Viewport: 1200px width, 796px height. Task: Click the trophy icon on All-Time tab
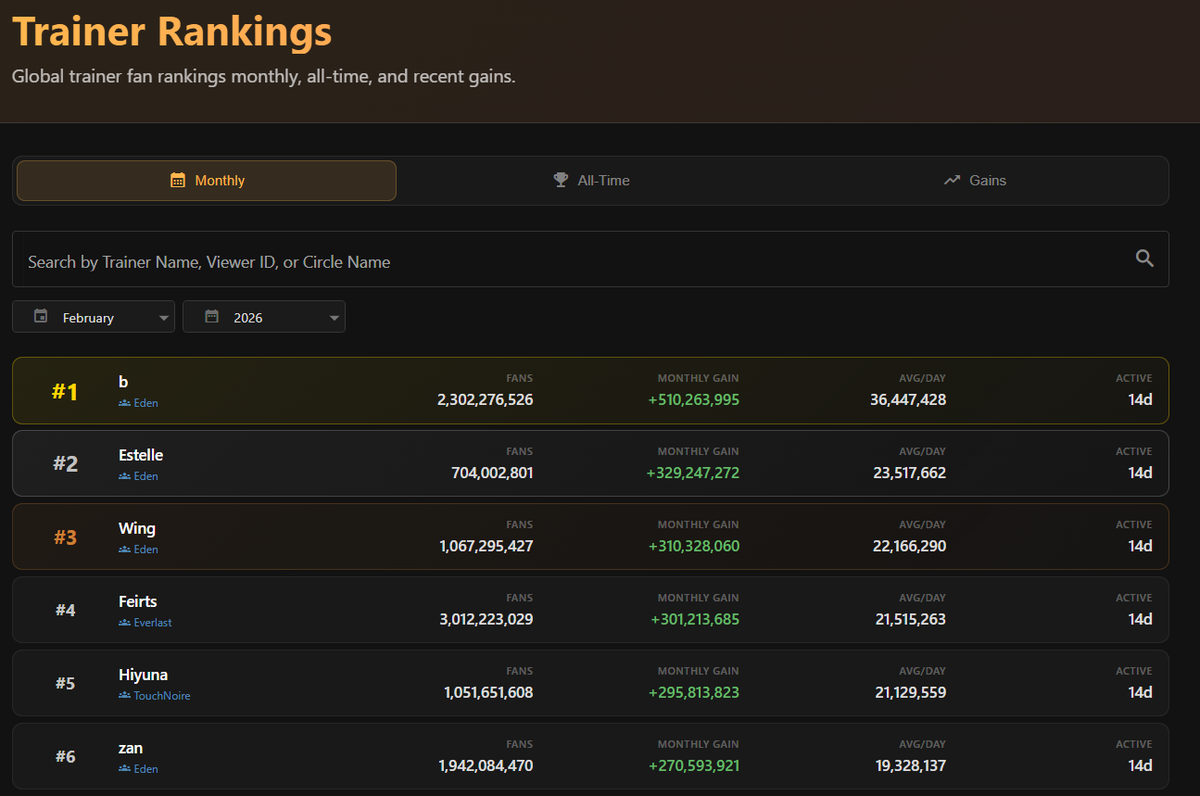(561, 181)
